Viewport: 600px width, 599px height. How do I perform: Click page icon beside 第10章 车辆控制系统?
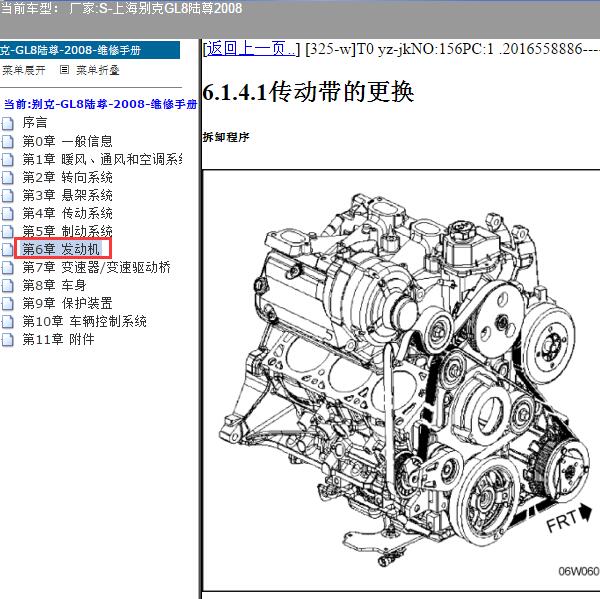coord(7,321)
